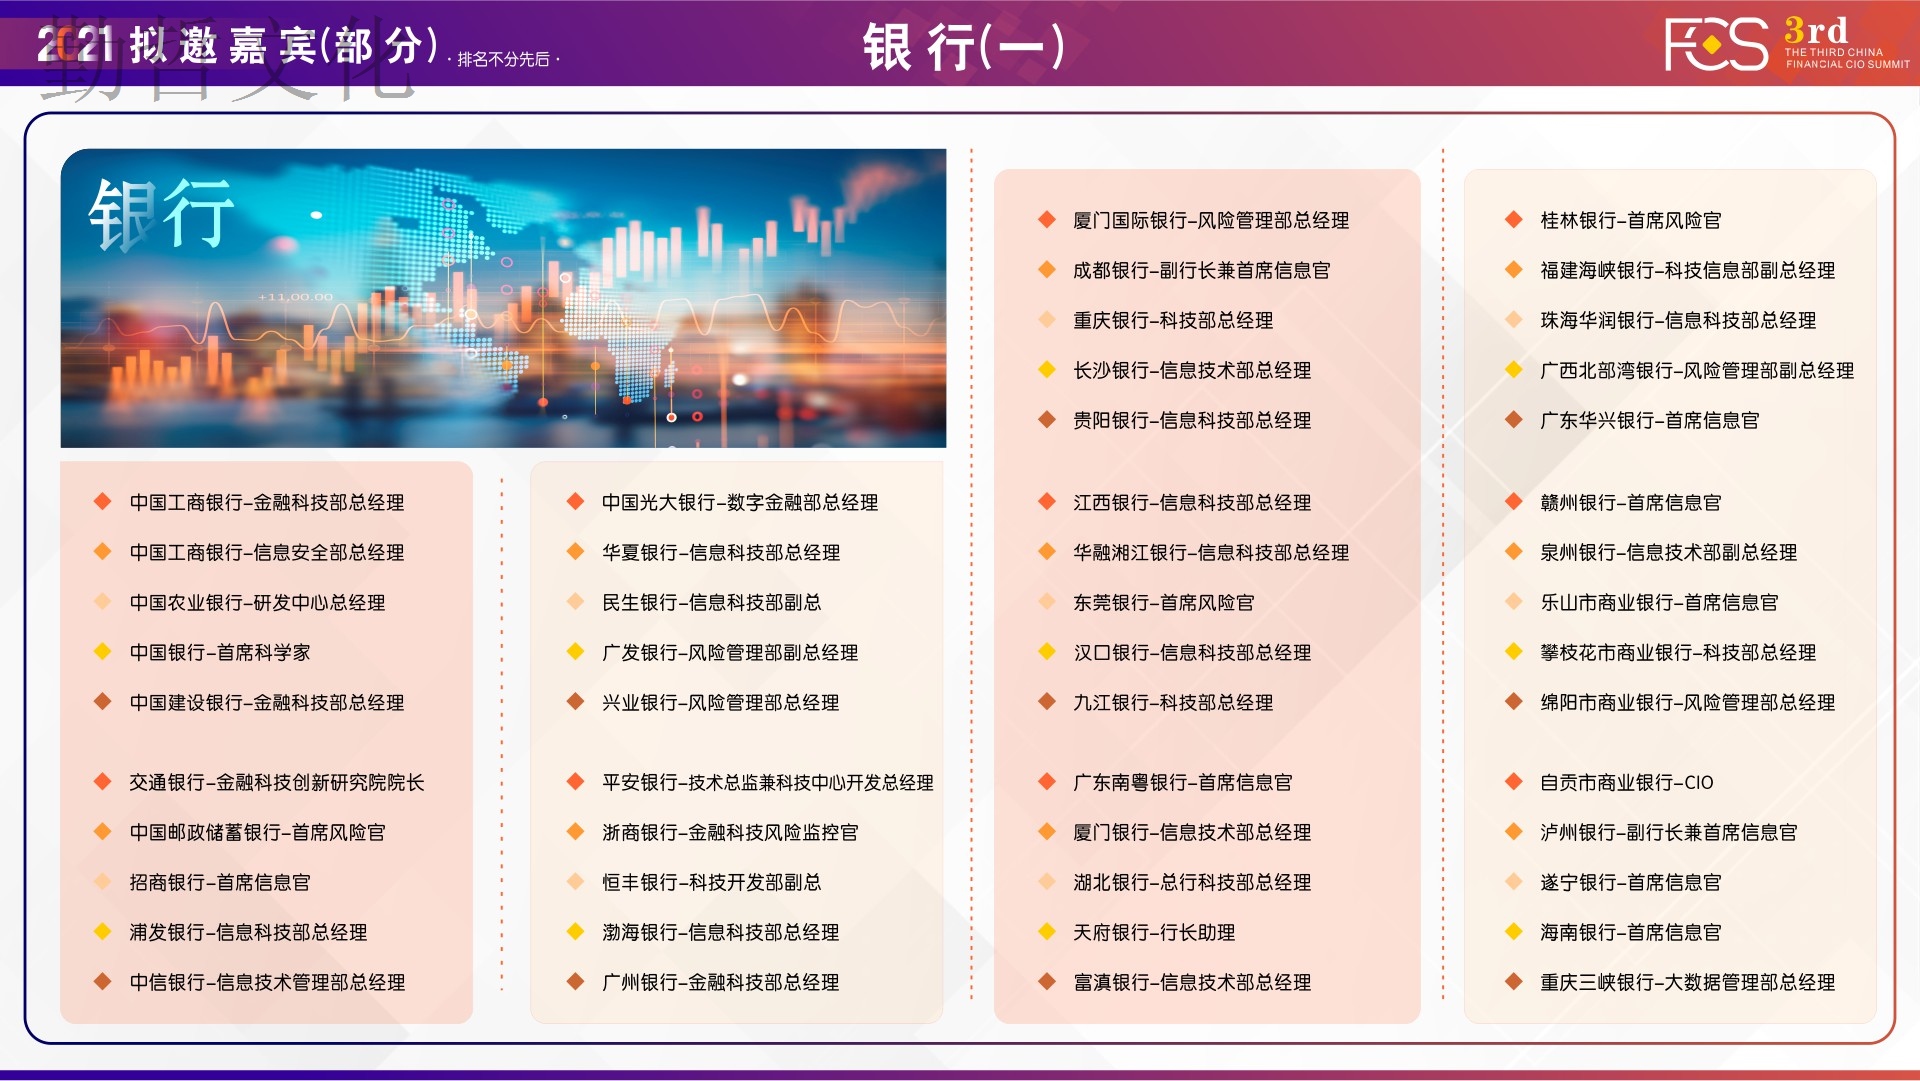Select the text 浙商银行-金融科技风险监控官
This screenshot has width=1920, height=1081.
point(730,832)
